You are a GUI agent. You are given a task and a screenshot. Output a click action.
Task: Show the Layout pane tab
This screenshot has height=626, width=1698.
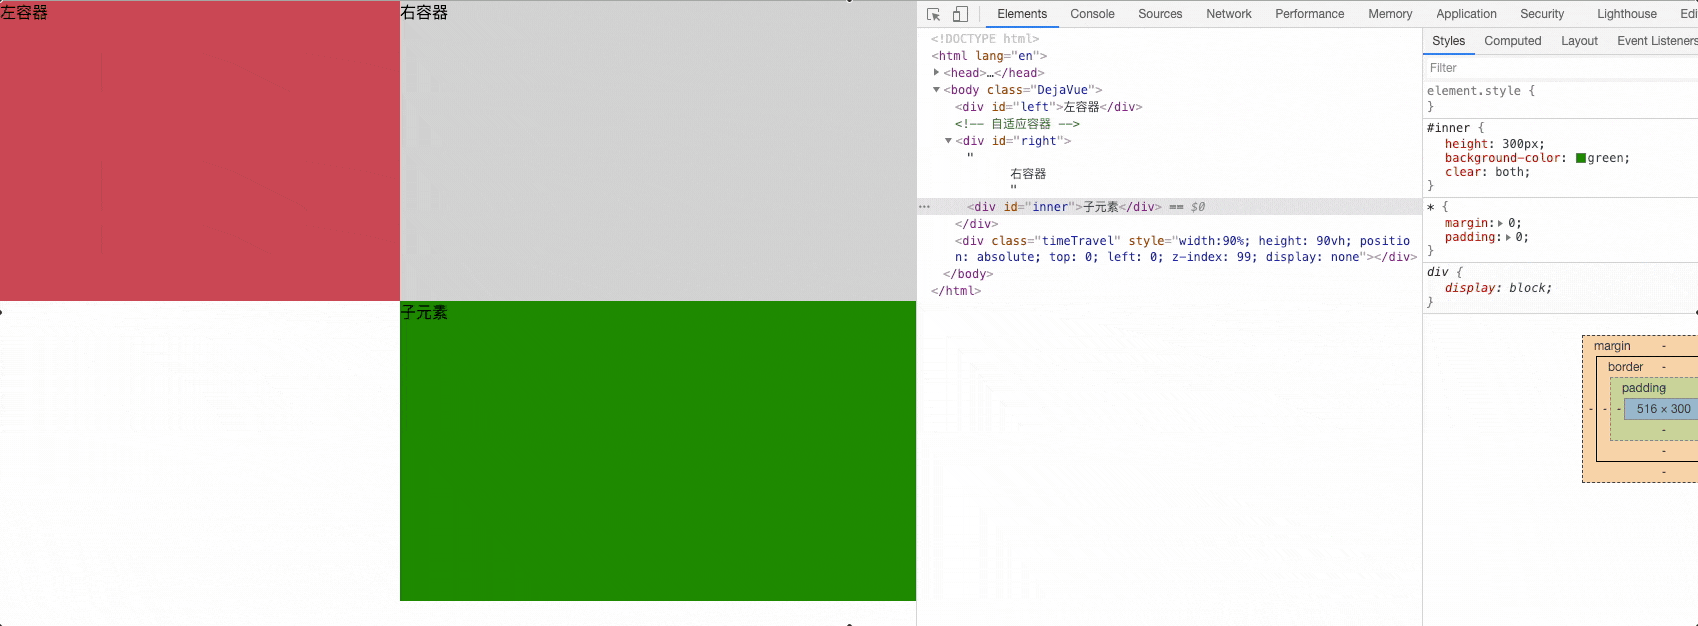[x=1579, y=41]
